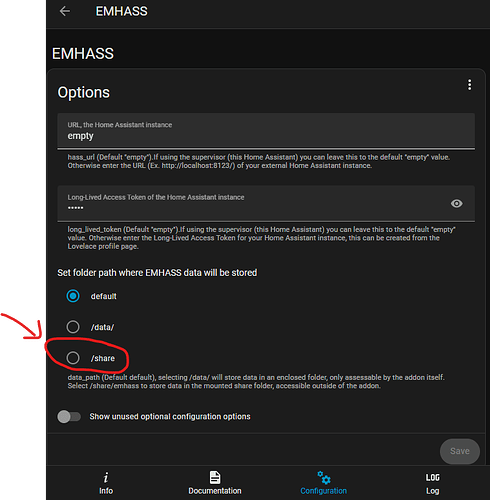Open the Options three-dot menu

(469, 85)
